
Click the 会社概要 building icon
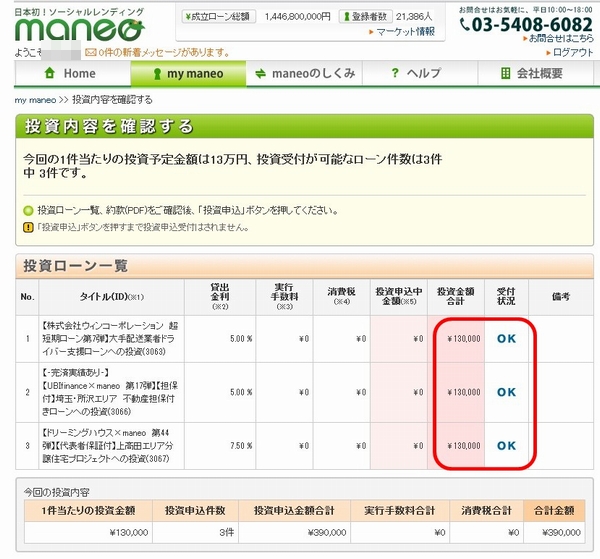[505, 73]
